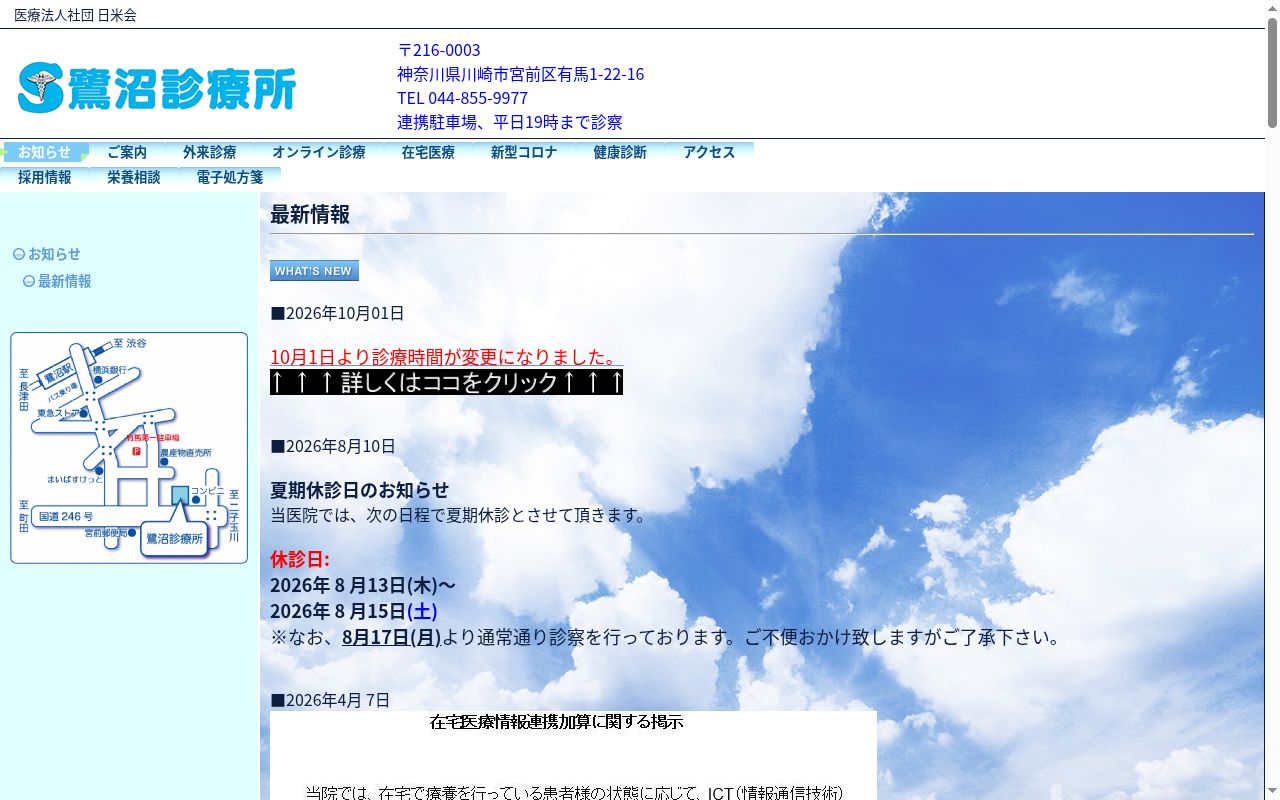
Task: Click the 夏期休診日のお知らせ heading
Action: coord(360,490)
